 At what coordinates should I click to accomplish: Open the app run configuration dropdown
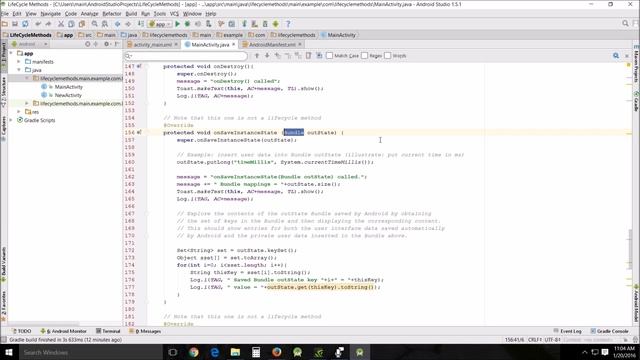pyautogui.click(x=159, y=24)
